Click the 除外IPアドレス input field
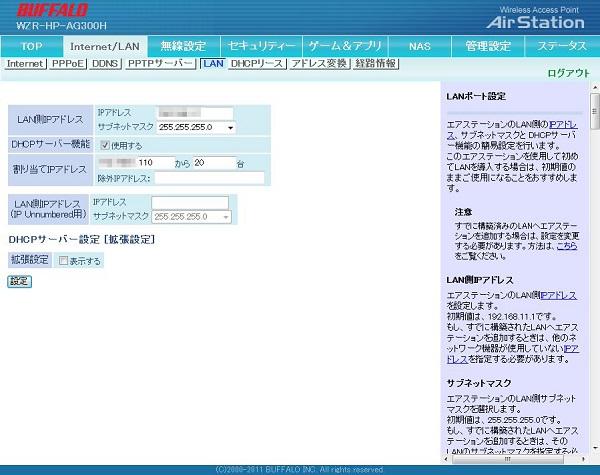Image resolution: width=600 pixels, height=475 pixels. click(208, 178)
